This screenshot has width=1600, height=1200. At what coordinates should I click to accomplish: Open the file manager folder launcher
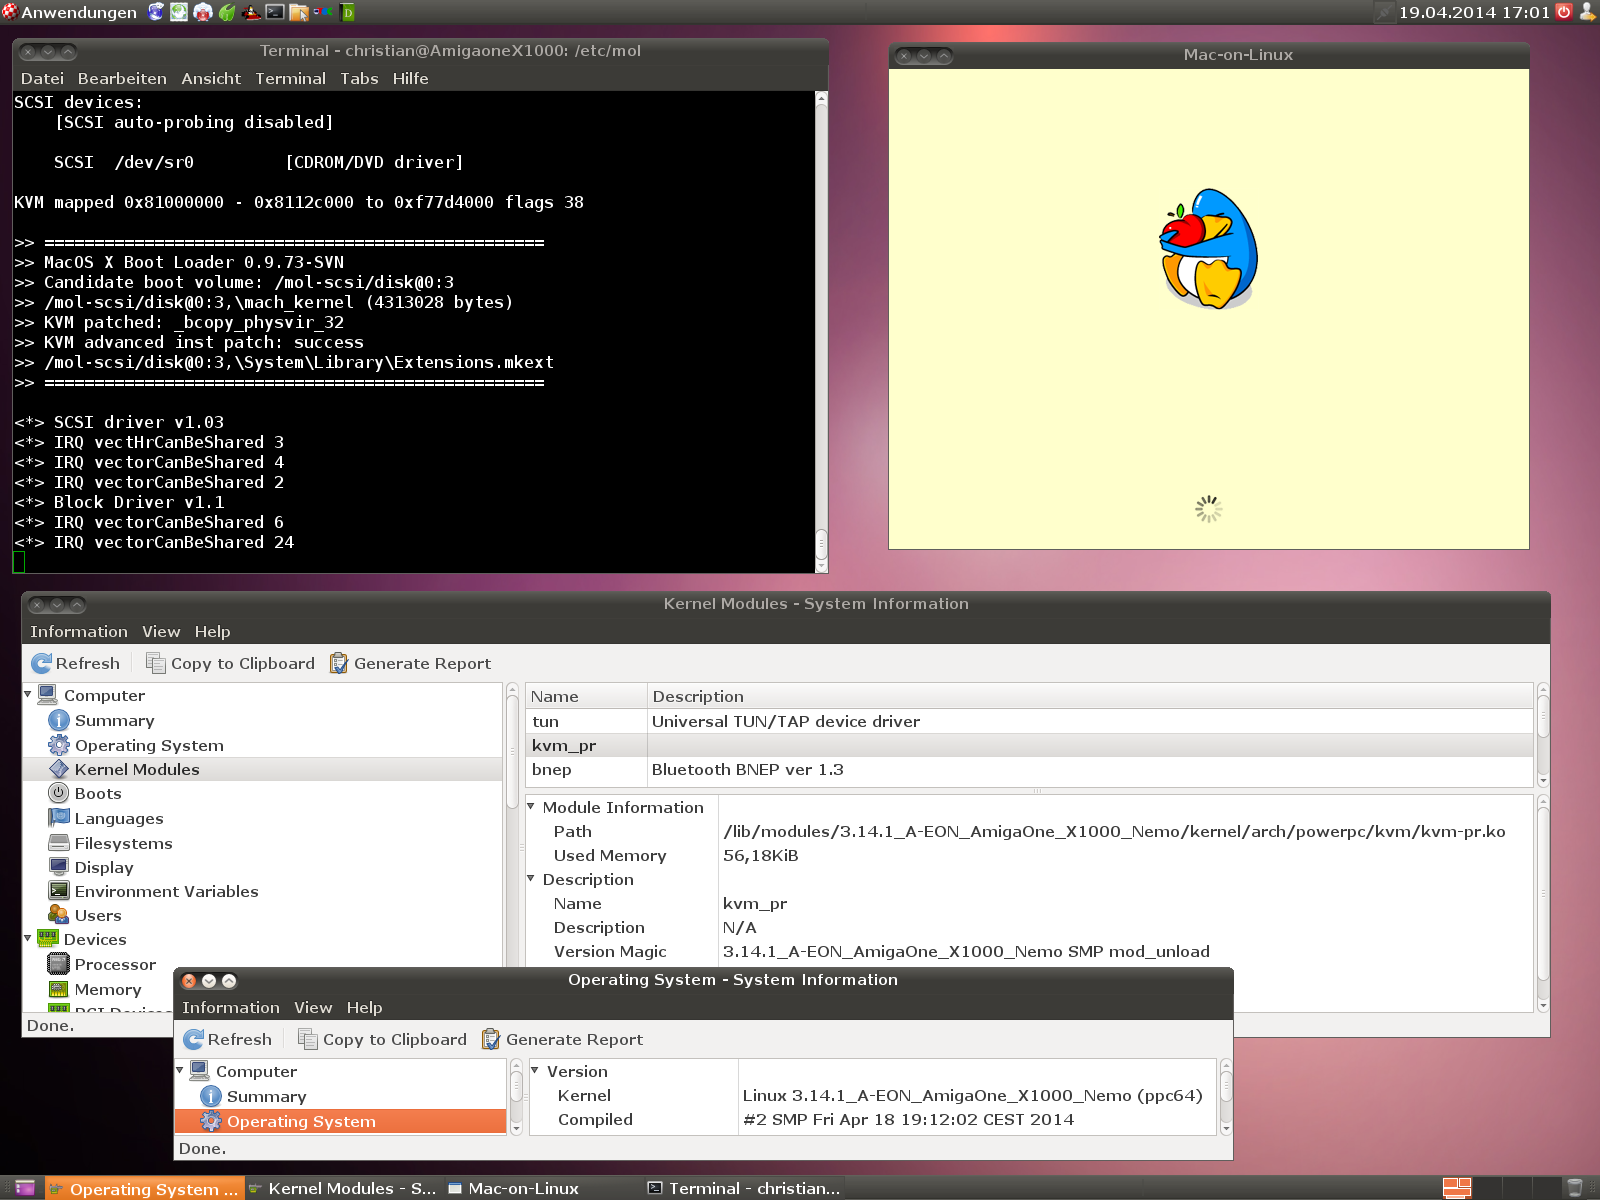[x=299, y=12]
